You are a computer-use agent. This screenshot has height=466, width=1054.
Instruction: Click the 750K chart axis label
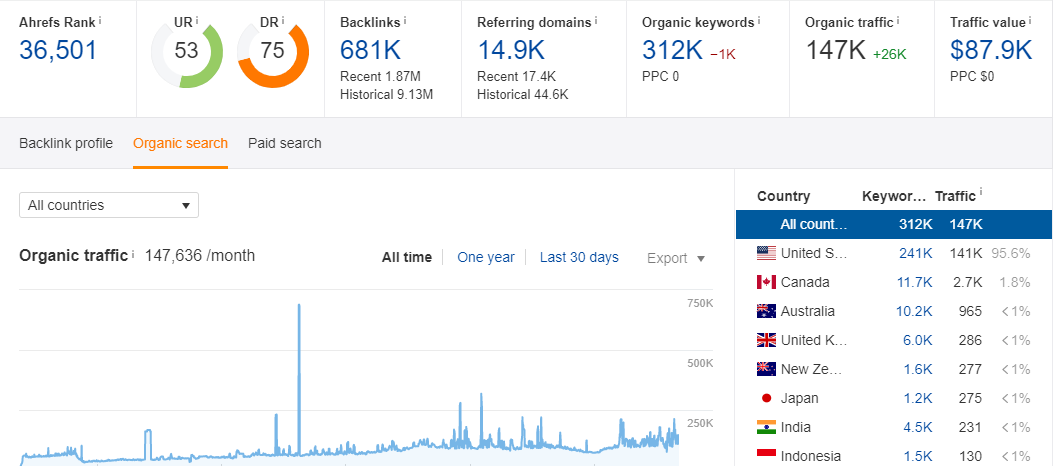700,304
